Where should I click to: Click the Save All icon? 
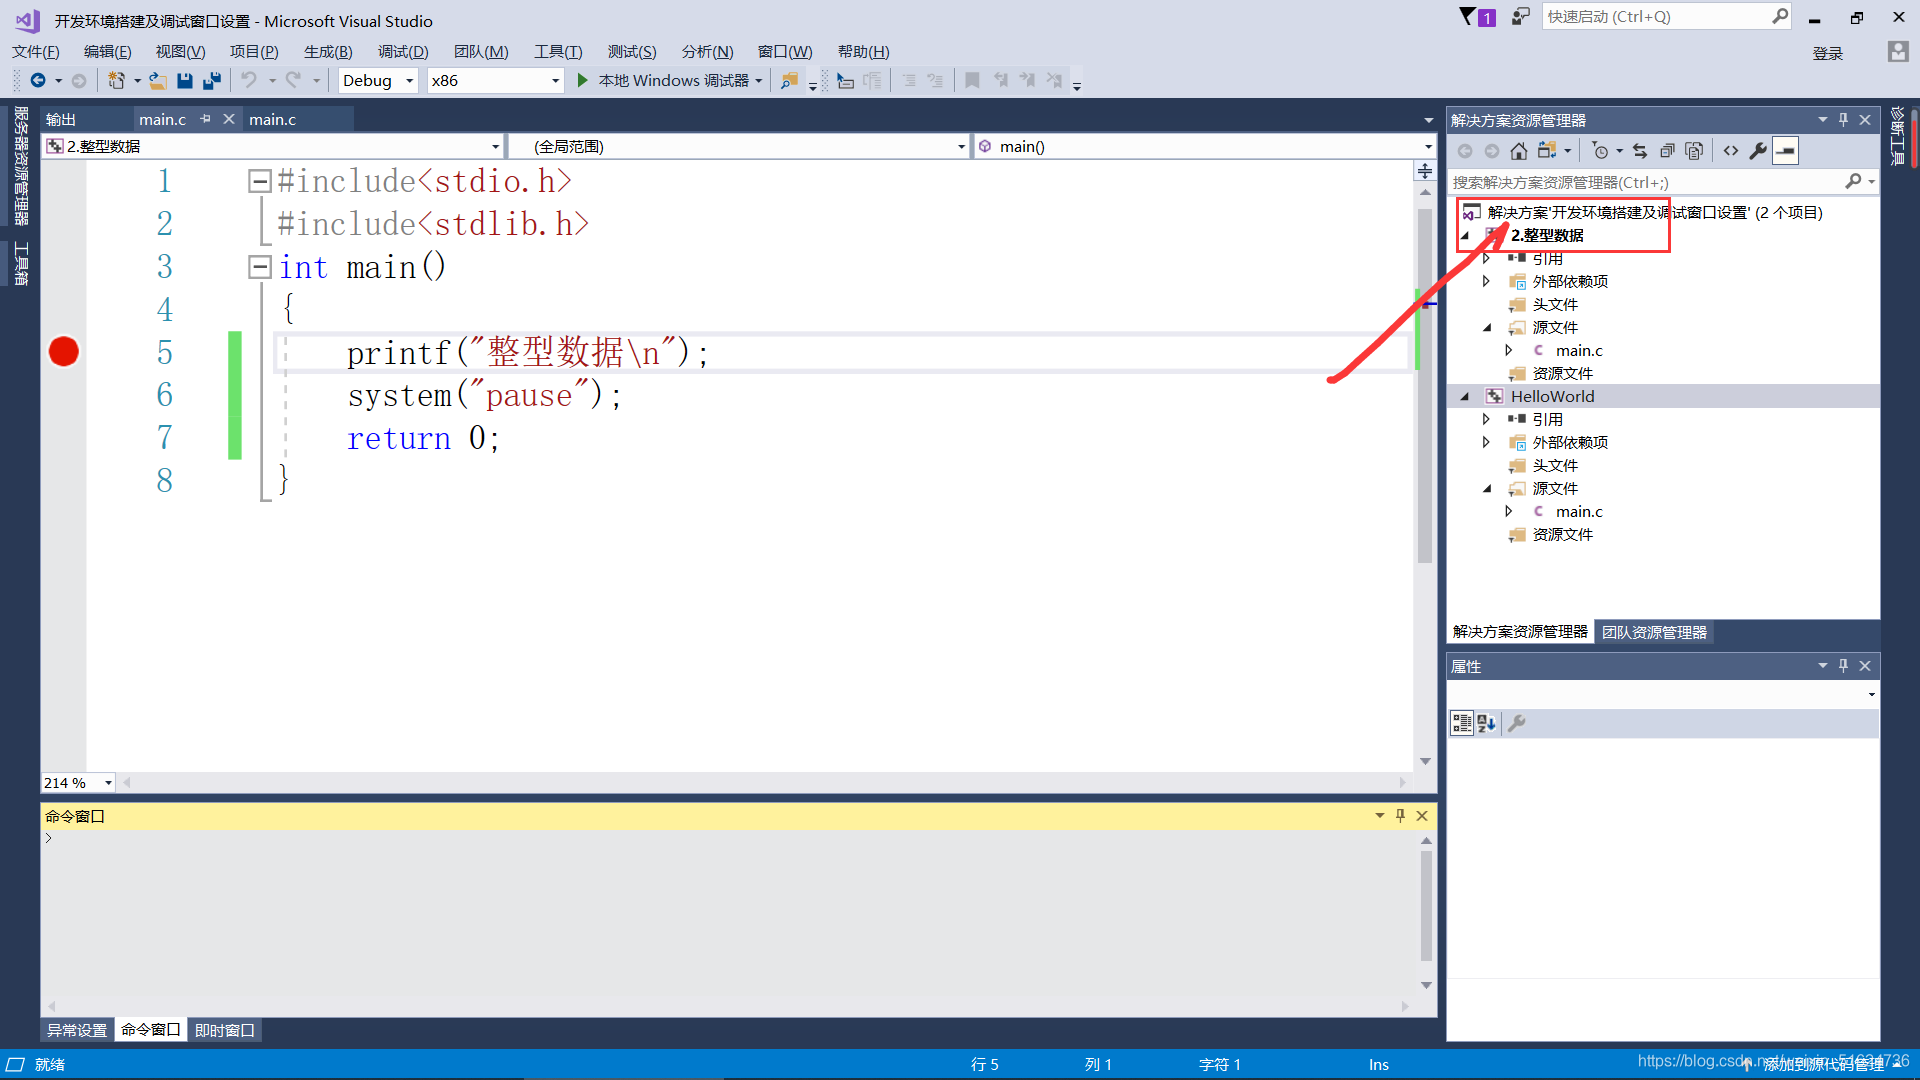coord(211,80)
